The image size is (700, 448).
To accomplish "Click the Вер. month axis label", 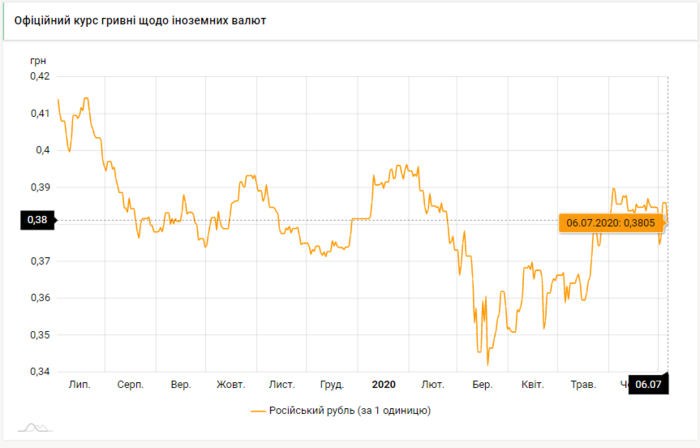I will coord(181,384).
